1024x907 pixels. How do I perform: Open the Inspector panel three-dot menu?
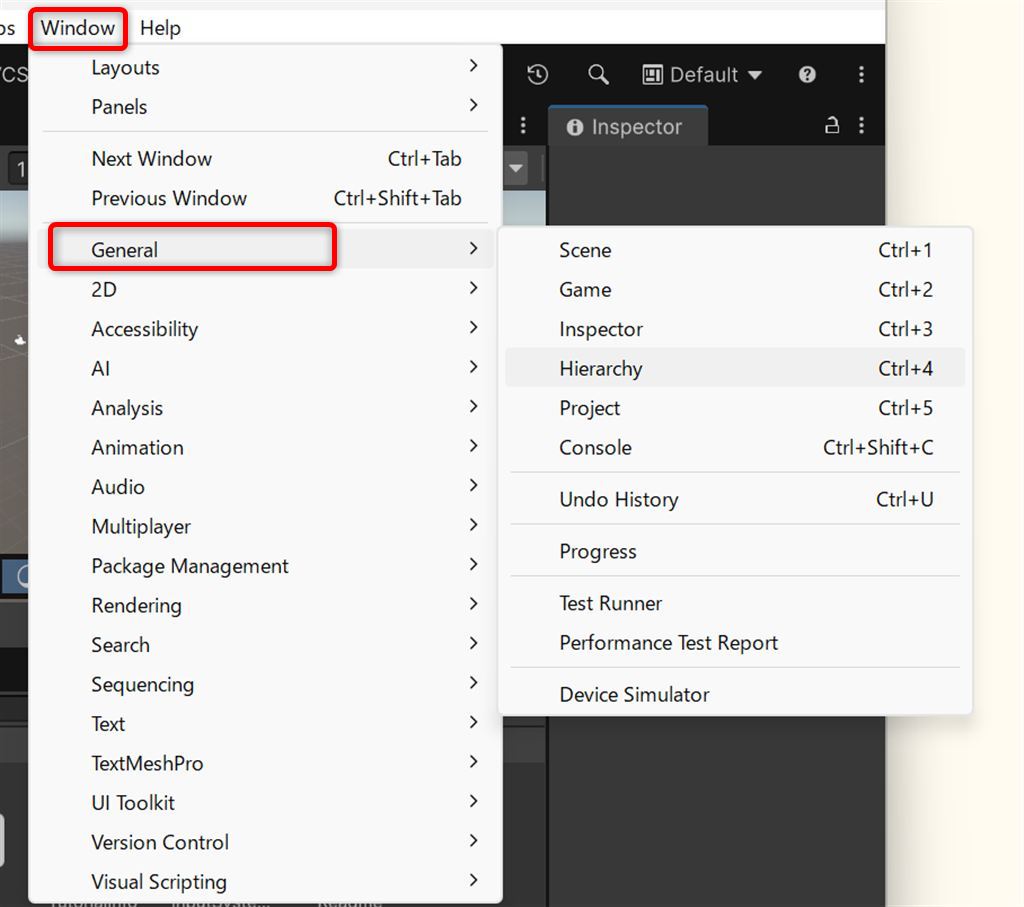click(861, 126)
